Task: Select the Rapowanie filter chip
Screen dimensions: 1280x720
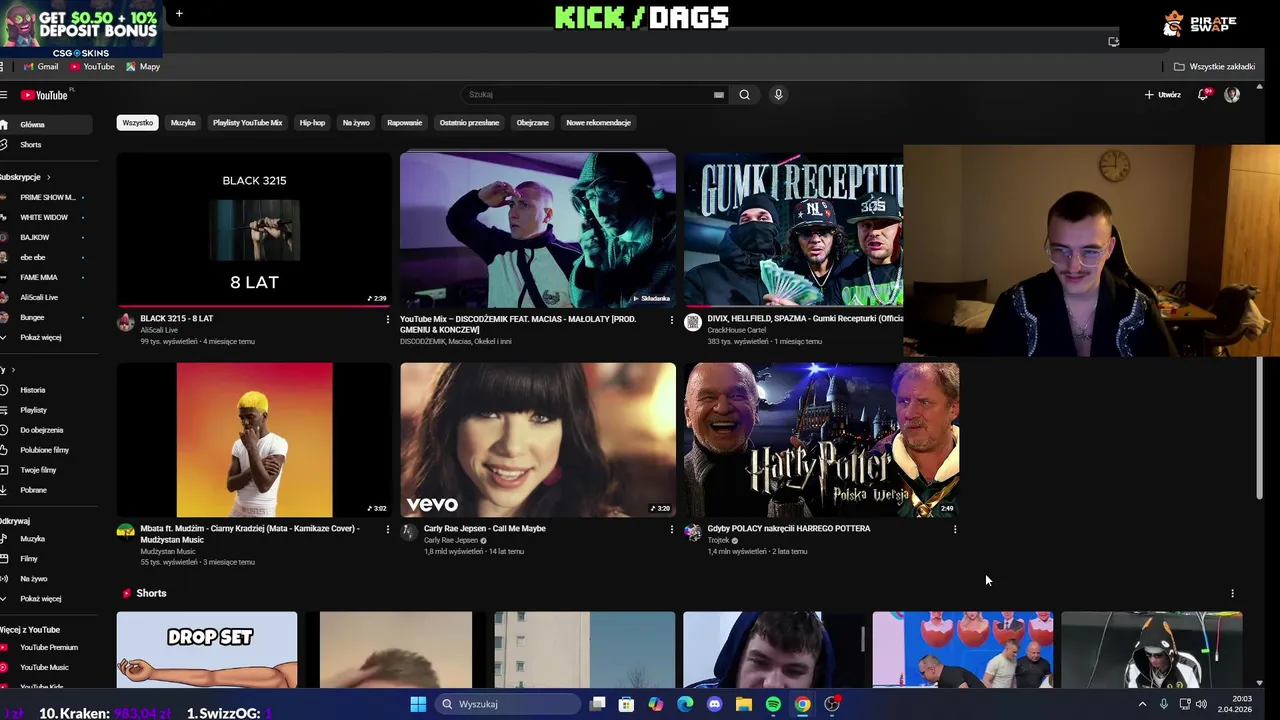Action: coord(404,123)
